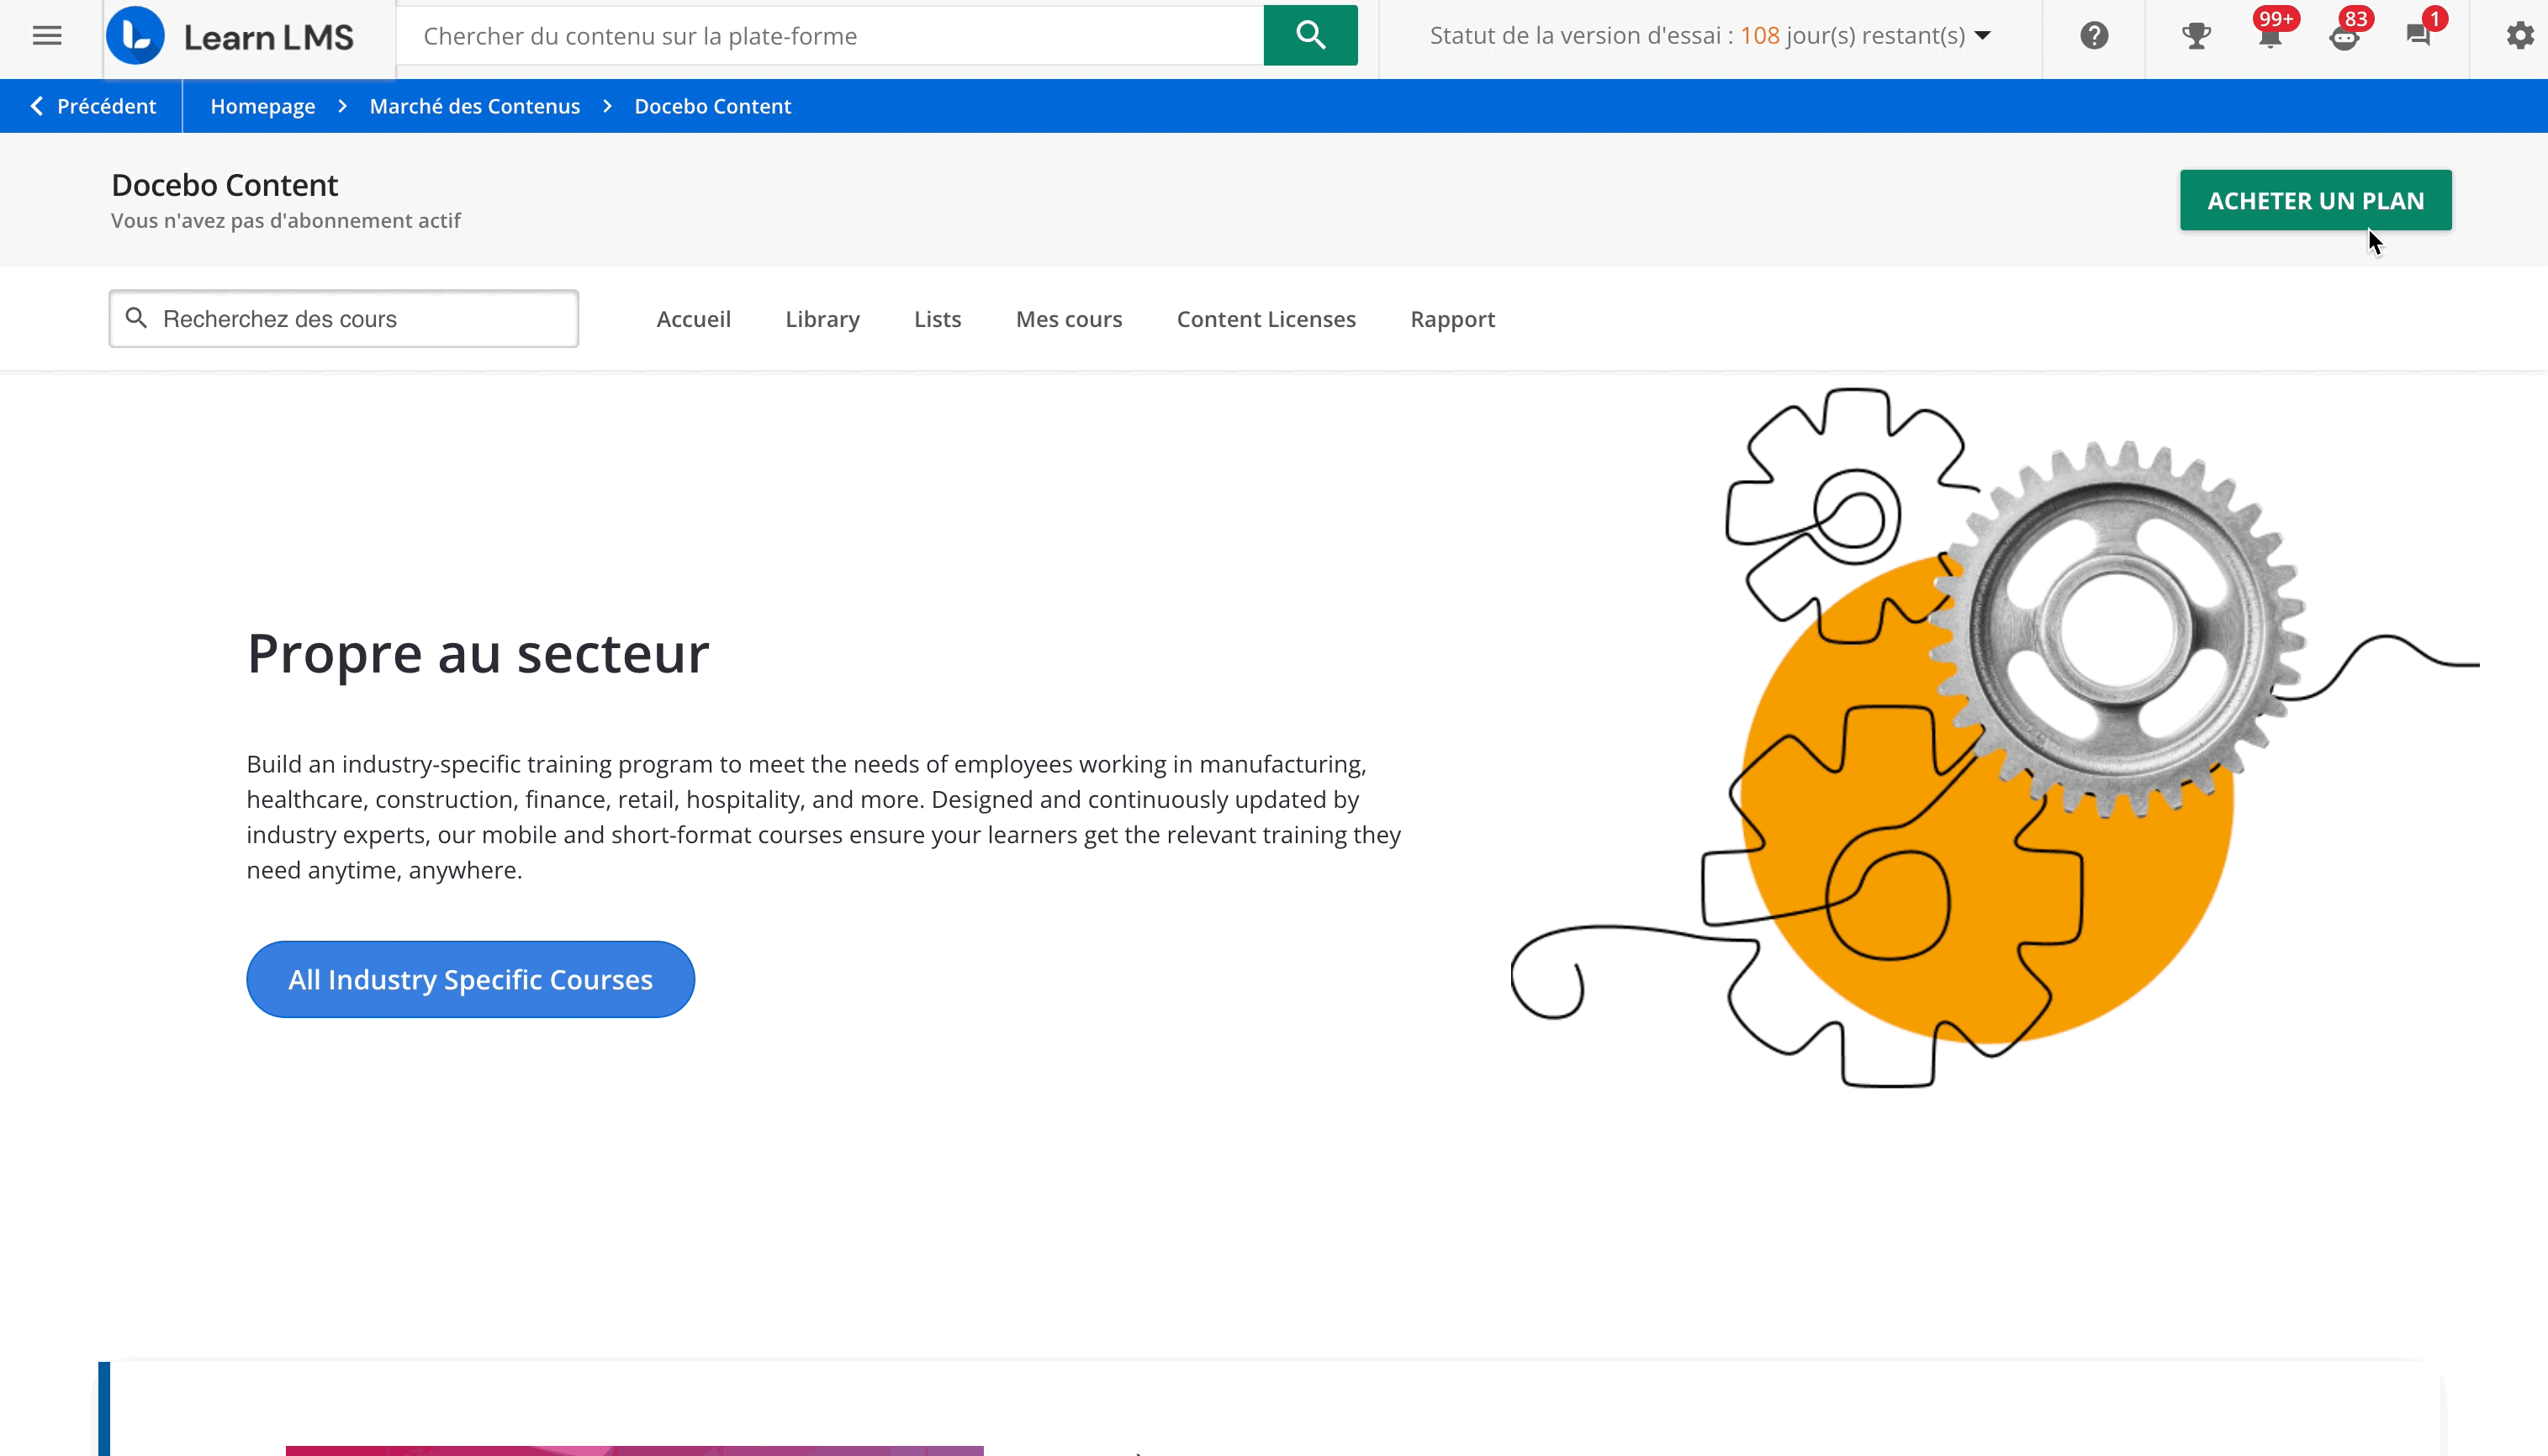The height and width of the screenshot is (1456, 2548).
Task: Click the Homepage breadcrumb
Action: (x=262, y=106)
